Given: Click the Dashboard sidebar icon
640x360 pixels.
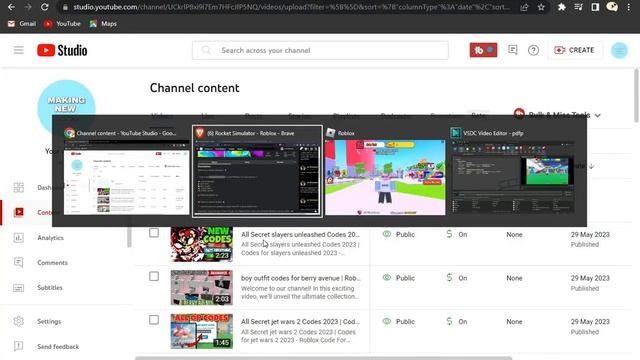Looking at the screenshot, I should (x=18, y=187).
